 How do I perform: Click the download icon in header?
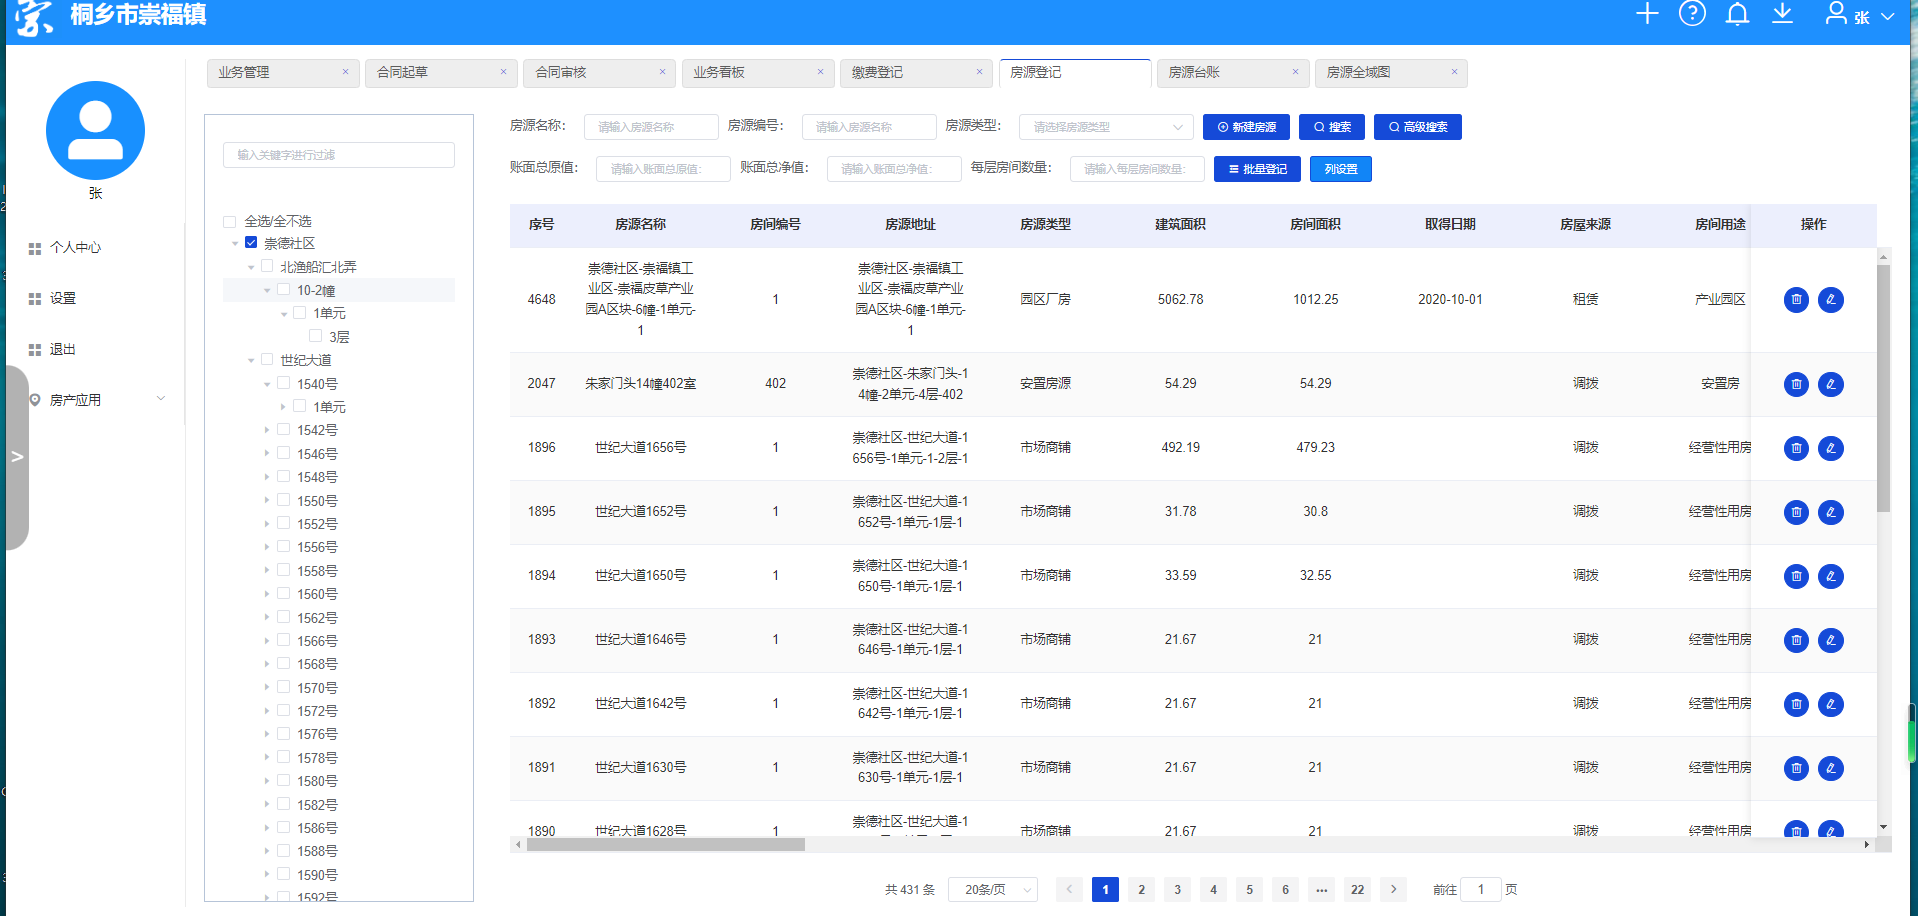click(x=1783, y=13)
